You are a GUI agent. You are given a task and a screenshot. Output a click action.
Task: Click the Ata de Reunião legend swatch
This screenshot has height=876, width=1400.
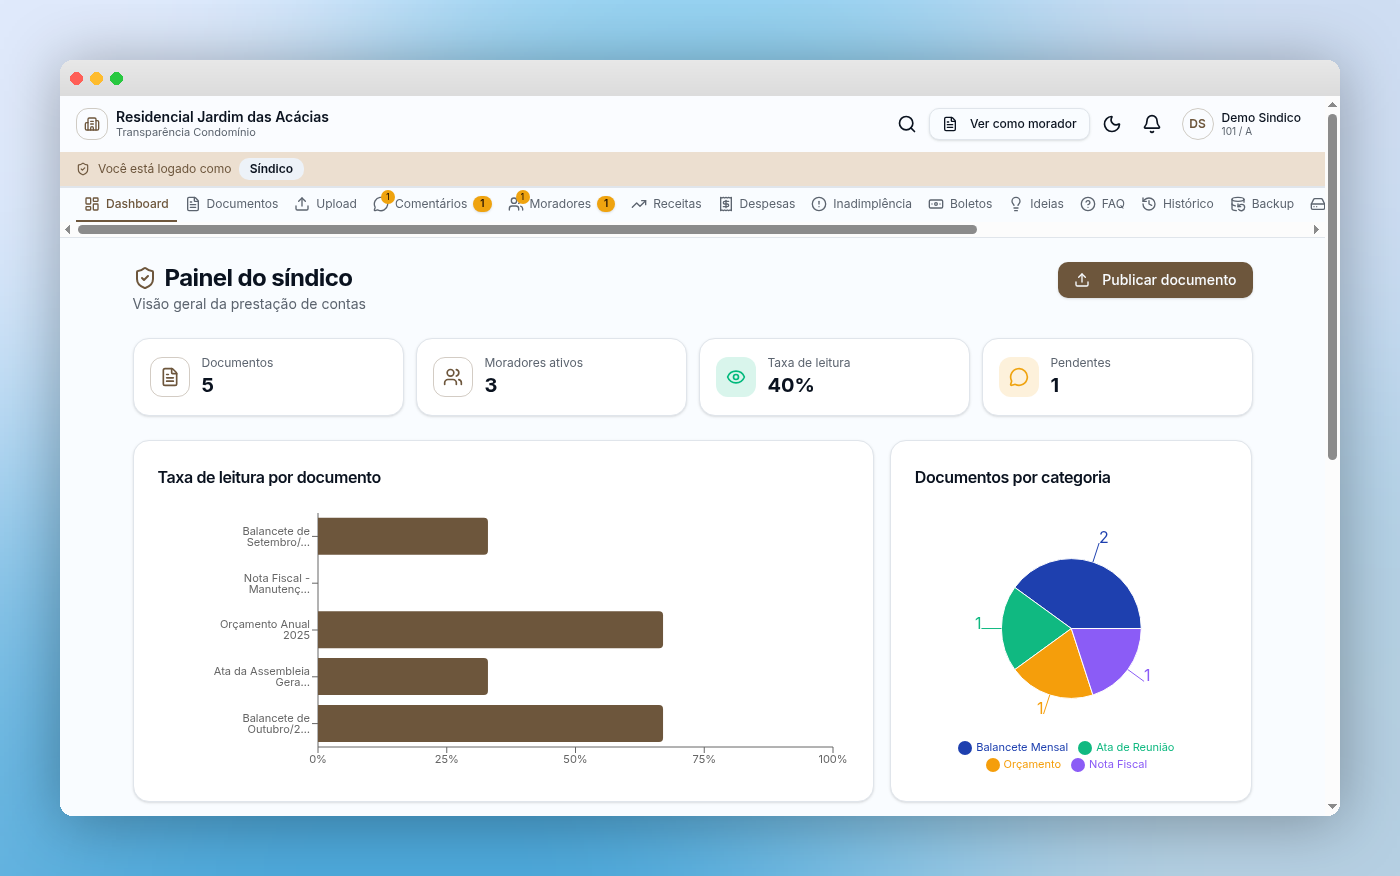(1085, 748)
